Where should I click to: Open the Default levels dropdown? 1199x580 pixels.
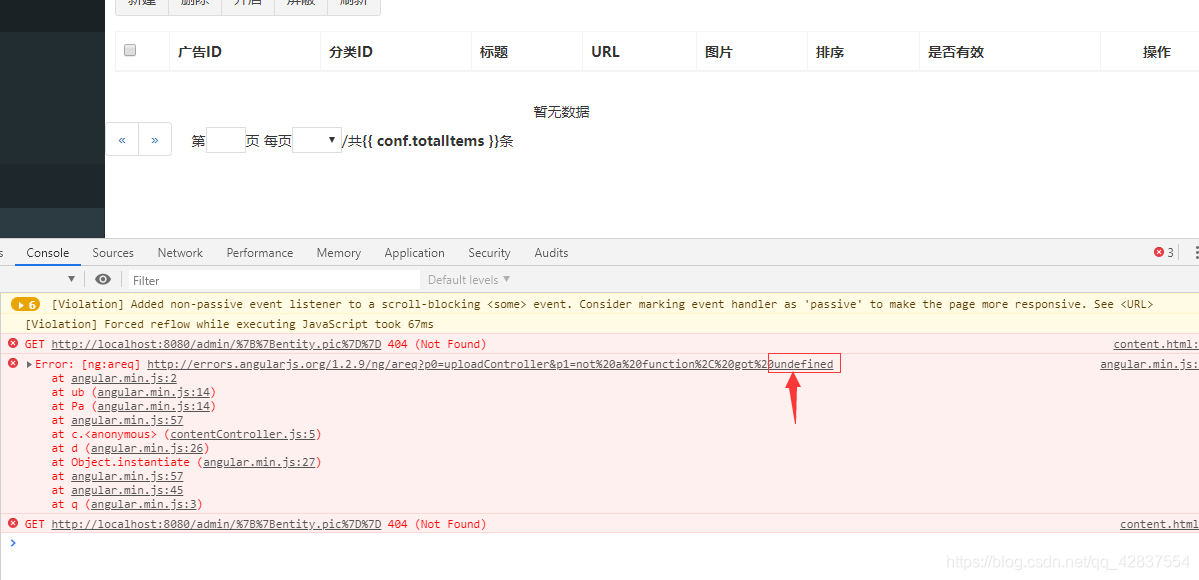click(x=469, y=279)
